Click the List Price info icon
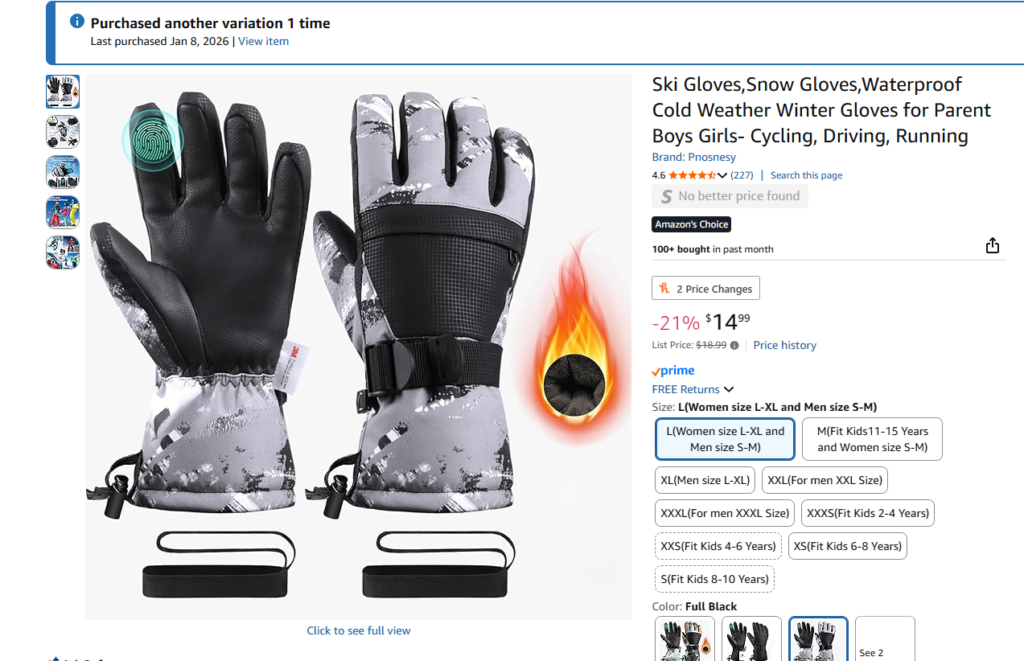The height and width of the screenshot is (661, 1024). tap(734, 346)
